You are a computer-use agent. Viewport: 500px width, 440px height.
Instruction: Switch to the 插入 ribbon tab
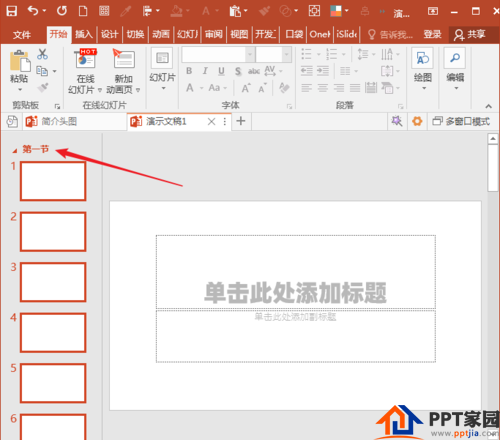83,34
